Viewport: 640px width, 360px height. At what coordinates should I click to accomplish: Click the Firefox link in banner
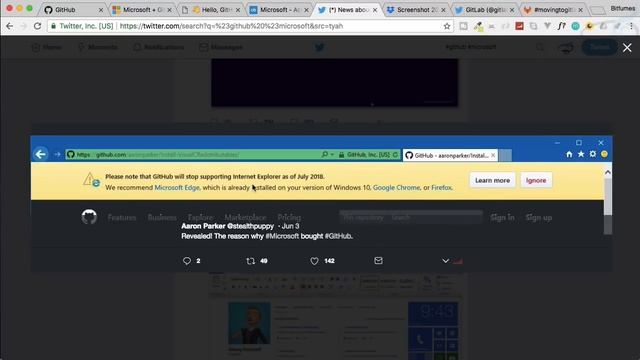441,188
